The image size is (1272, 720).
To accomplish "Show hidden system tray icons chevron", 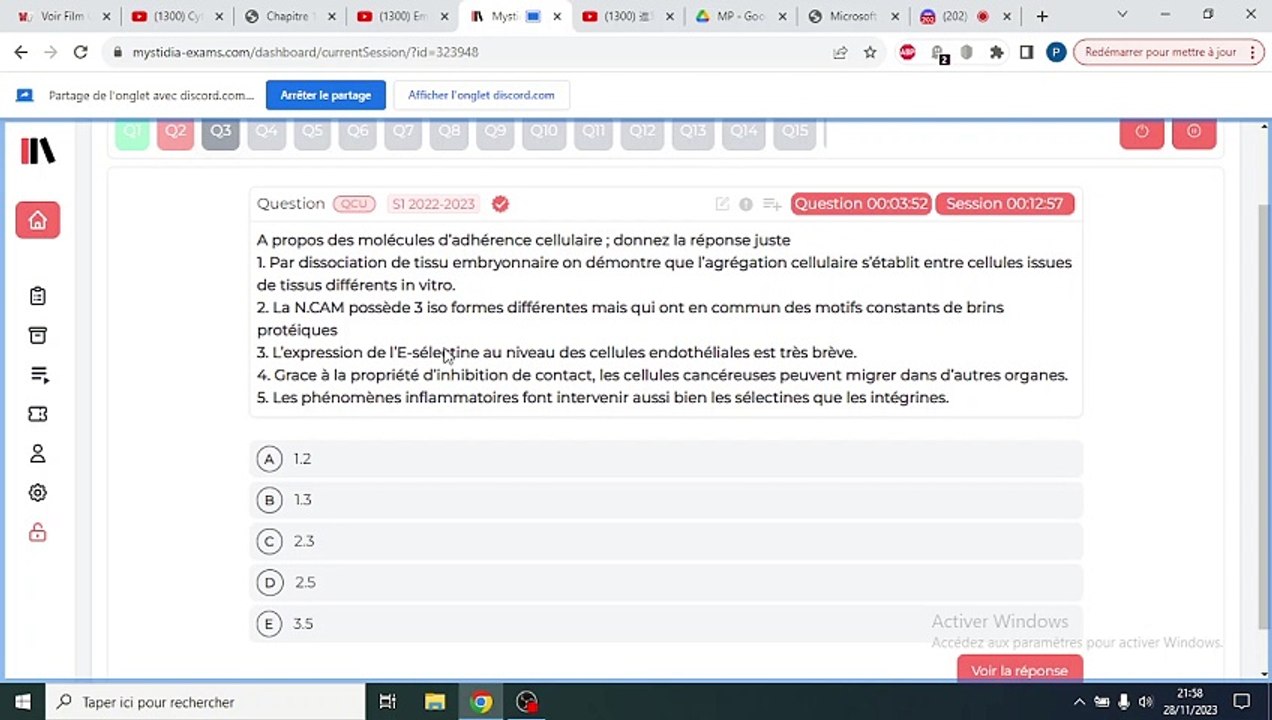I will (1079, 702).
